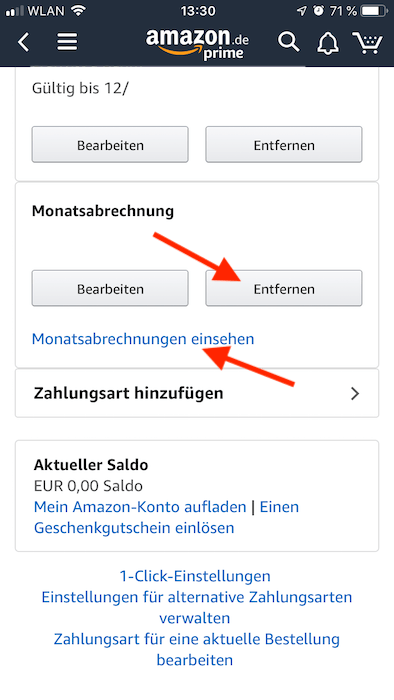Click Entfernen for the card valid until 12/
This screenshot has width=394, height=700.
coord(284,145)
